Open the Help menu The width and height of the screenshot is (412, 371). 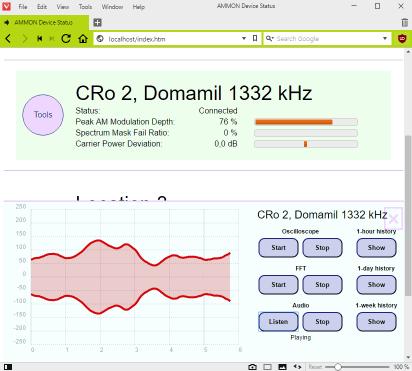(x=138, y=7)
